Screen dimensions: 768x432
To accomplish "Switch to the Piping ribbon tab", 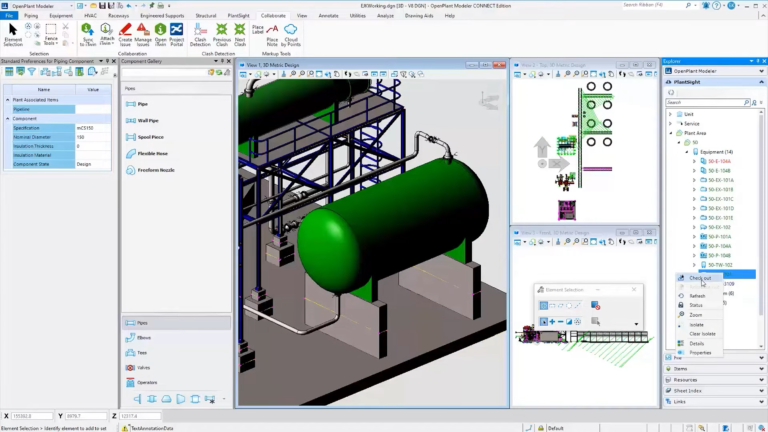I will (x=31, y=16).
